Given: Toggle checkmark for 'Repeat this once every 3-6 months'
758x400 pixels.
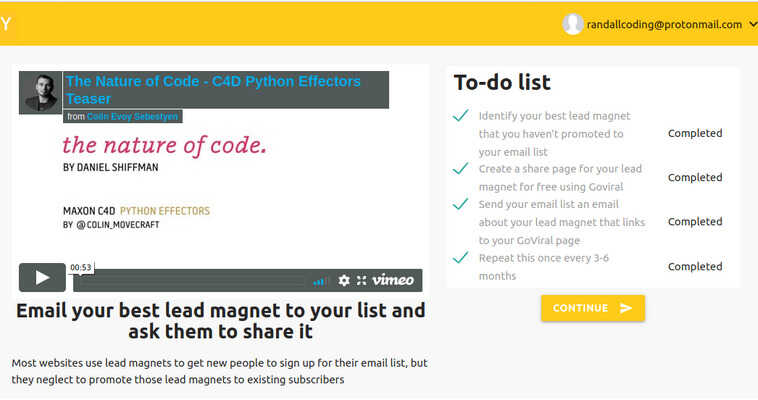Looking at the screenshot, I should [460, 257].
